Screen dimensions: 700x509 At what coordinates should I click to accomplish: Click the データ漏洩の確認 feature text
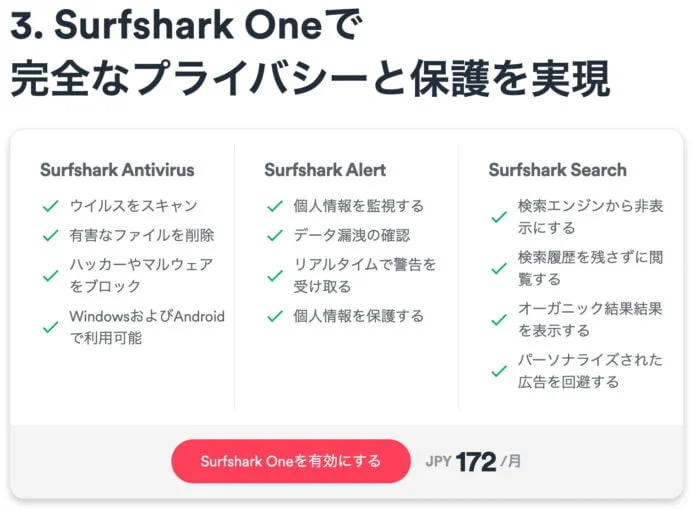tap(351, 236)
